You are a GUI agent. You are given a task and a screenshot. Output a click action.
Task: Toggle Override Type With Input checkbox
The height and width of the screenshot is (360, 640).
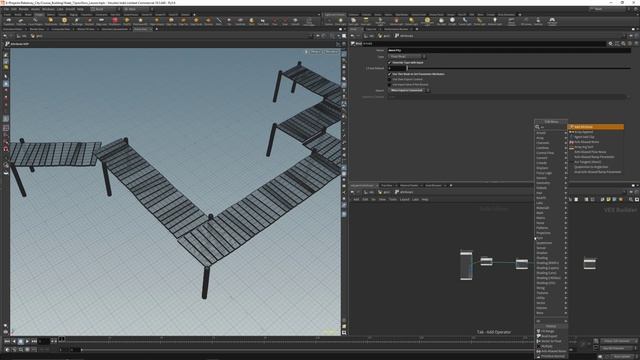389,62
